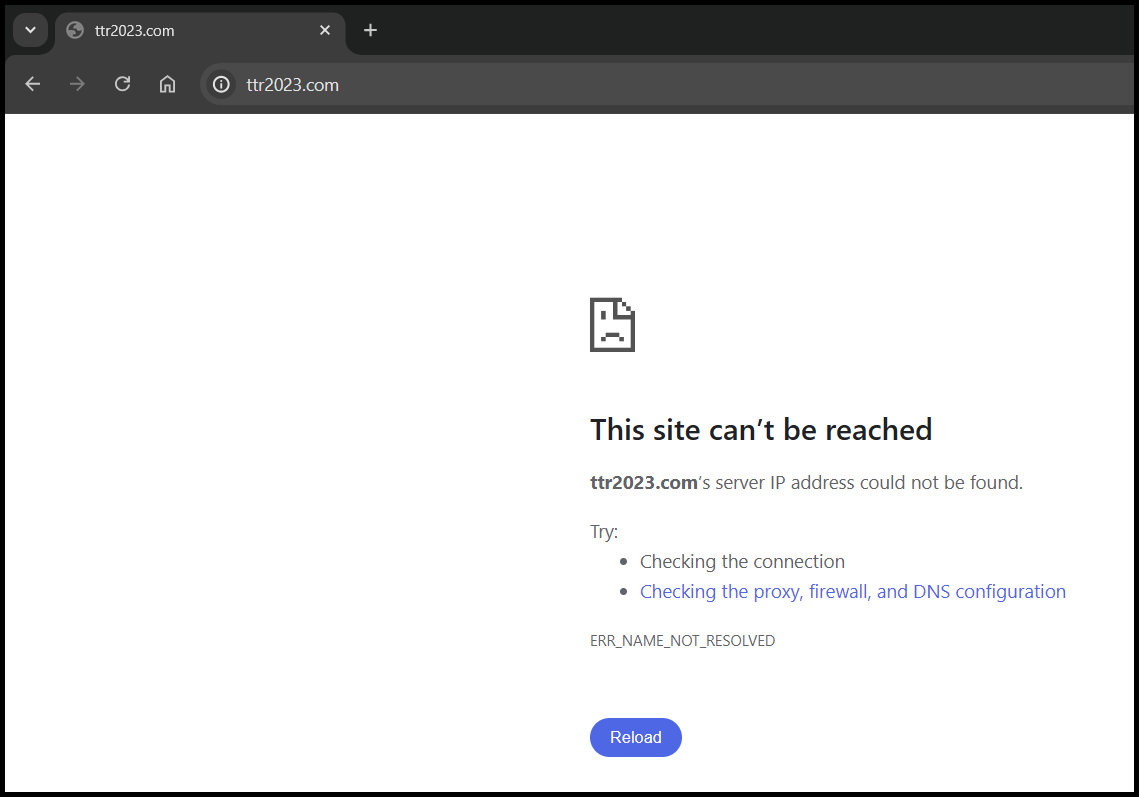Reload page using the toolbar refresh icon
1139x797 pixels.
click(x=122, y=84)
